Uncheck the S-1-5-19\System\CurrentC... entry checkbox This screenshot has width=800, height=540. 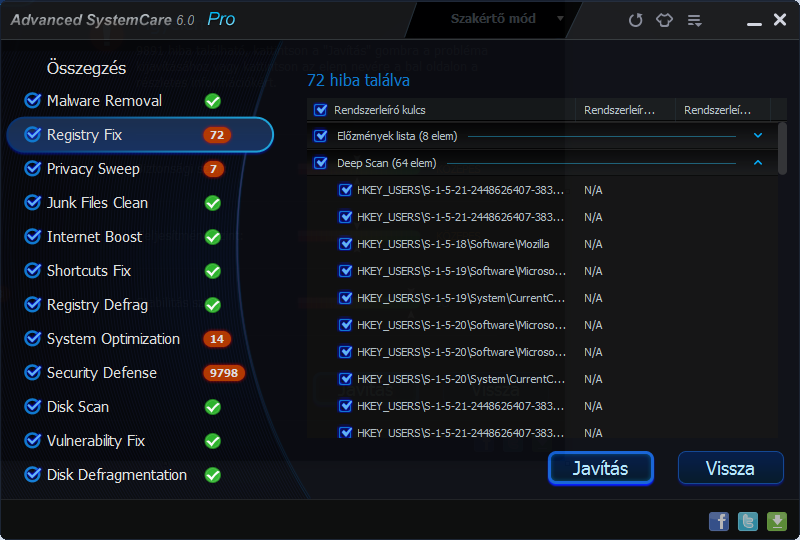click(345, 298)
